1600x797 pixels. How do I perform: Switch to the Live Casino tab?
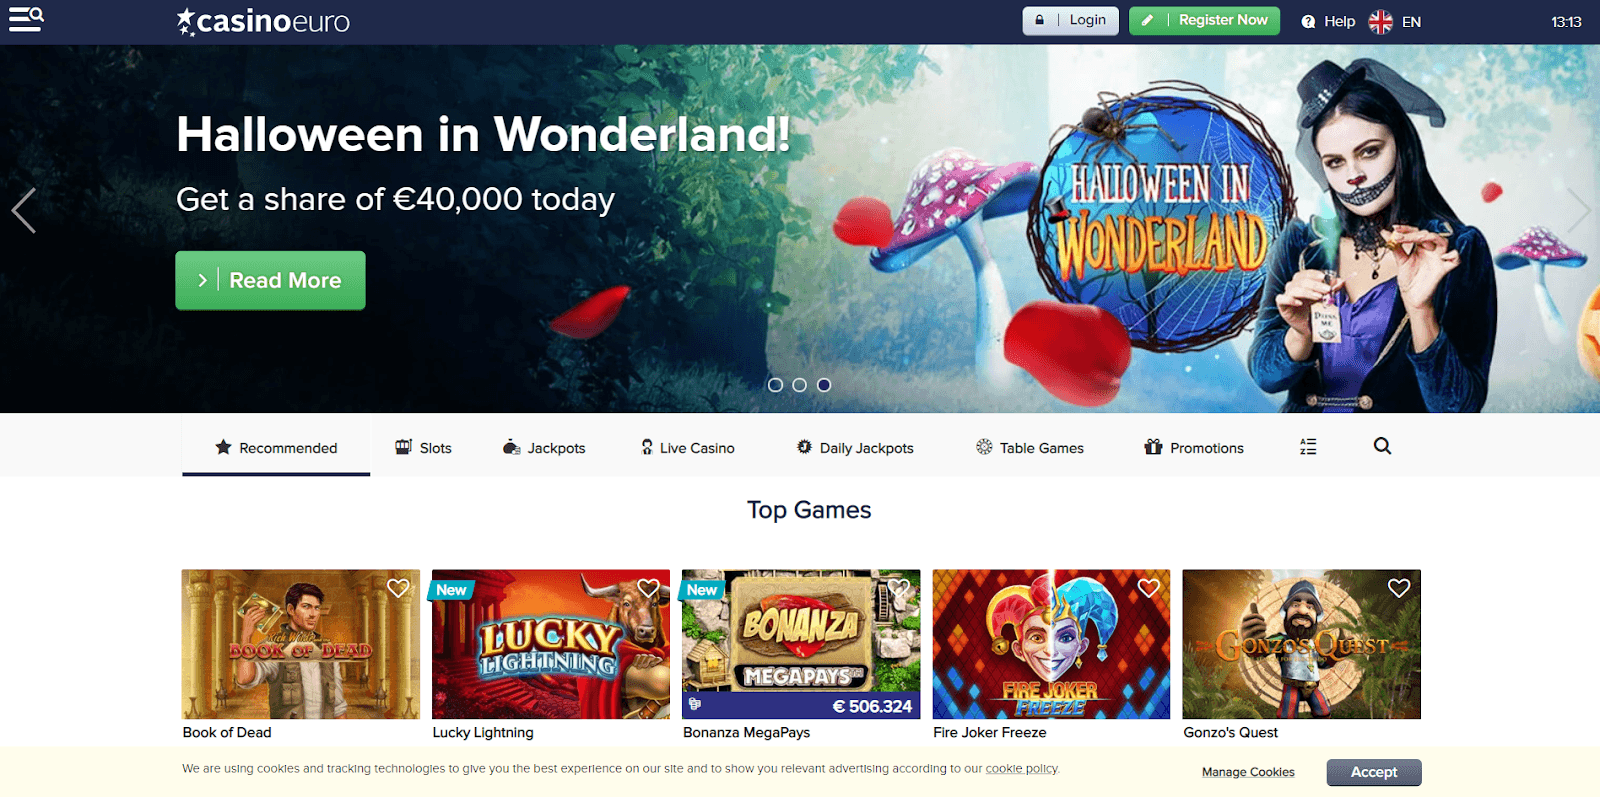pyautogui.click(x=688, y=447)
